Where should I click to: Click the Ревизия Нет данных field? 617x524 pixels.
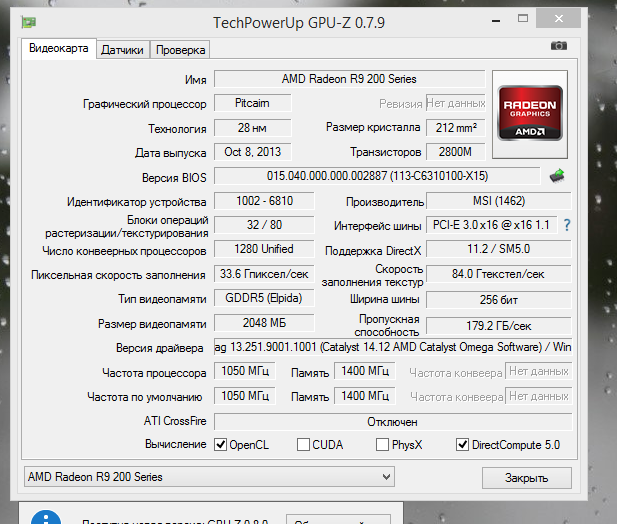[x=456, y=103]
